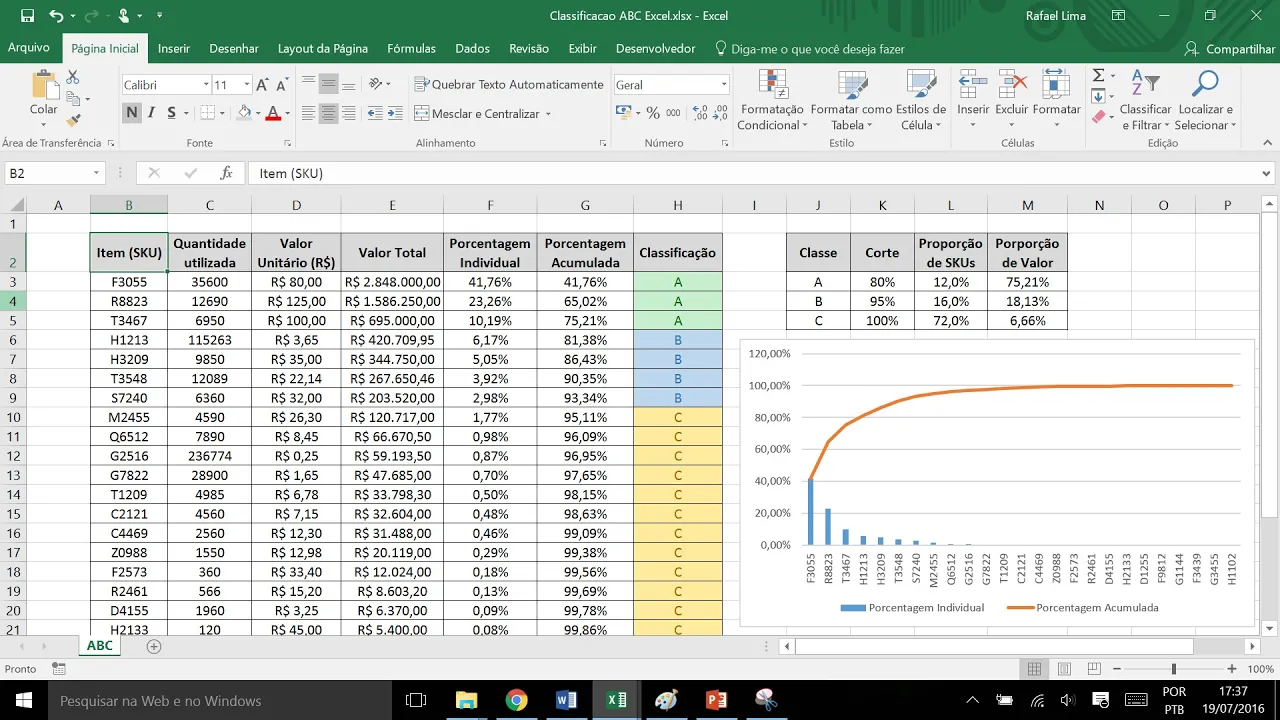This screenshot has height=720, width=1280.
Task: Click the AutoSum sigma icon
Action: [1098, 76]
